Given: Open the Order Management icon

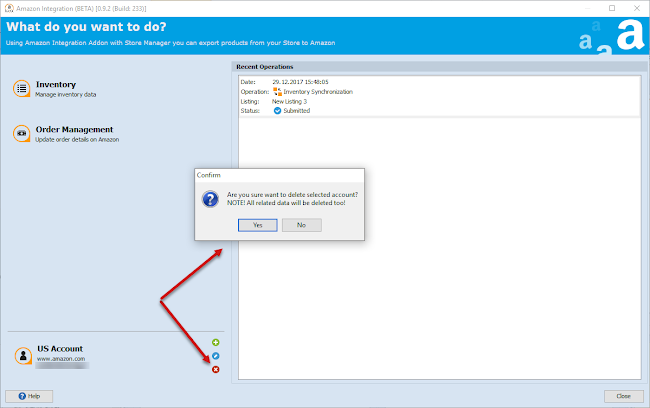Looking at the screenshot, I should point(22,134).
